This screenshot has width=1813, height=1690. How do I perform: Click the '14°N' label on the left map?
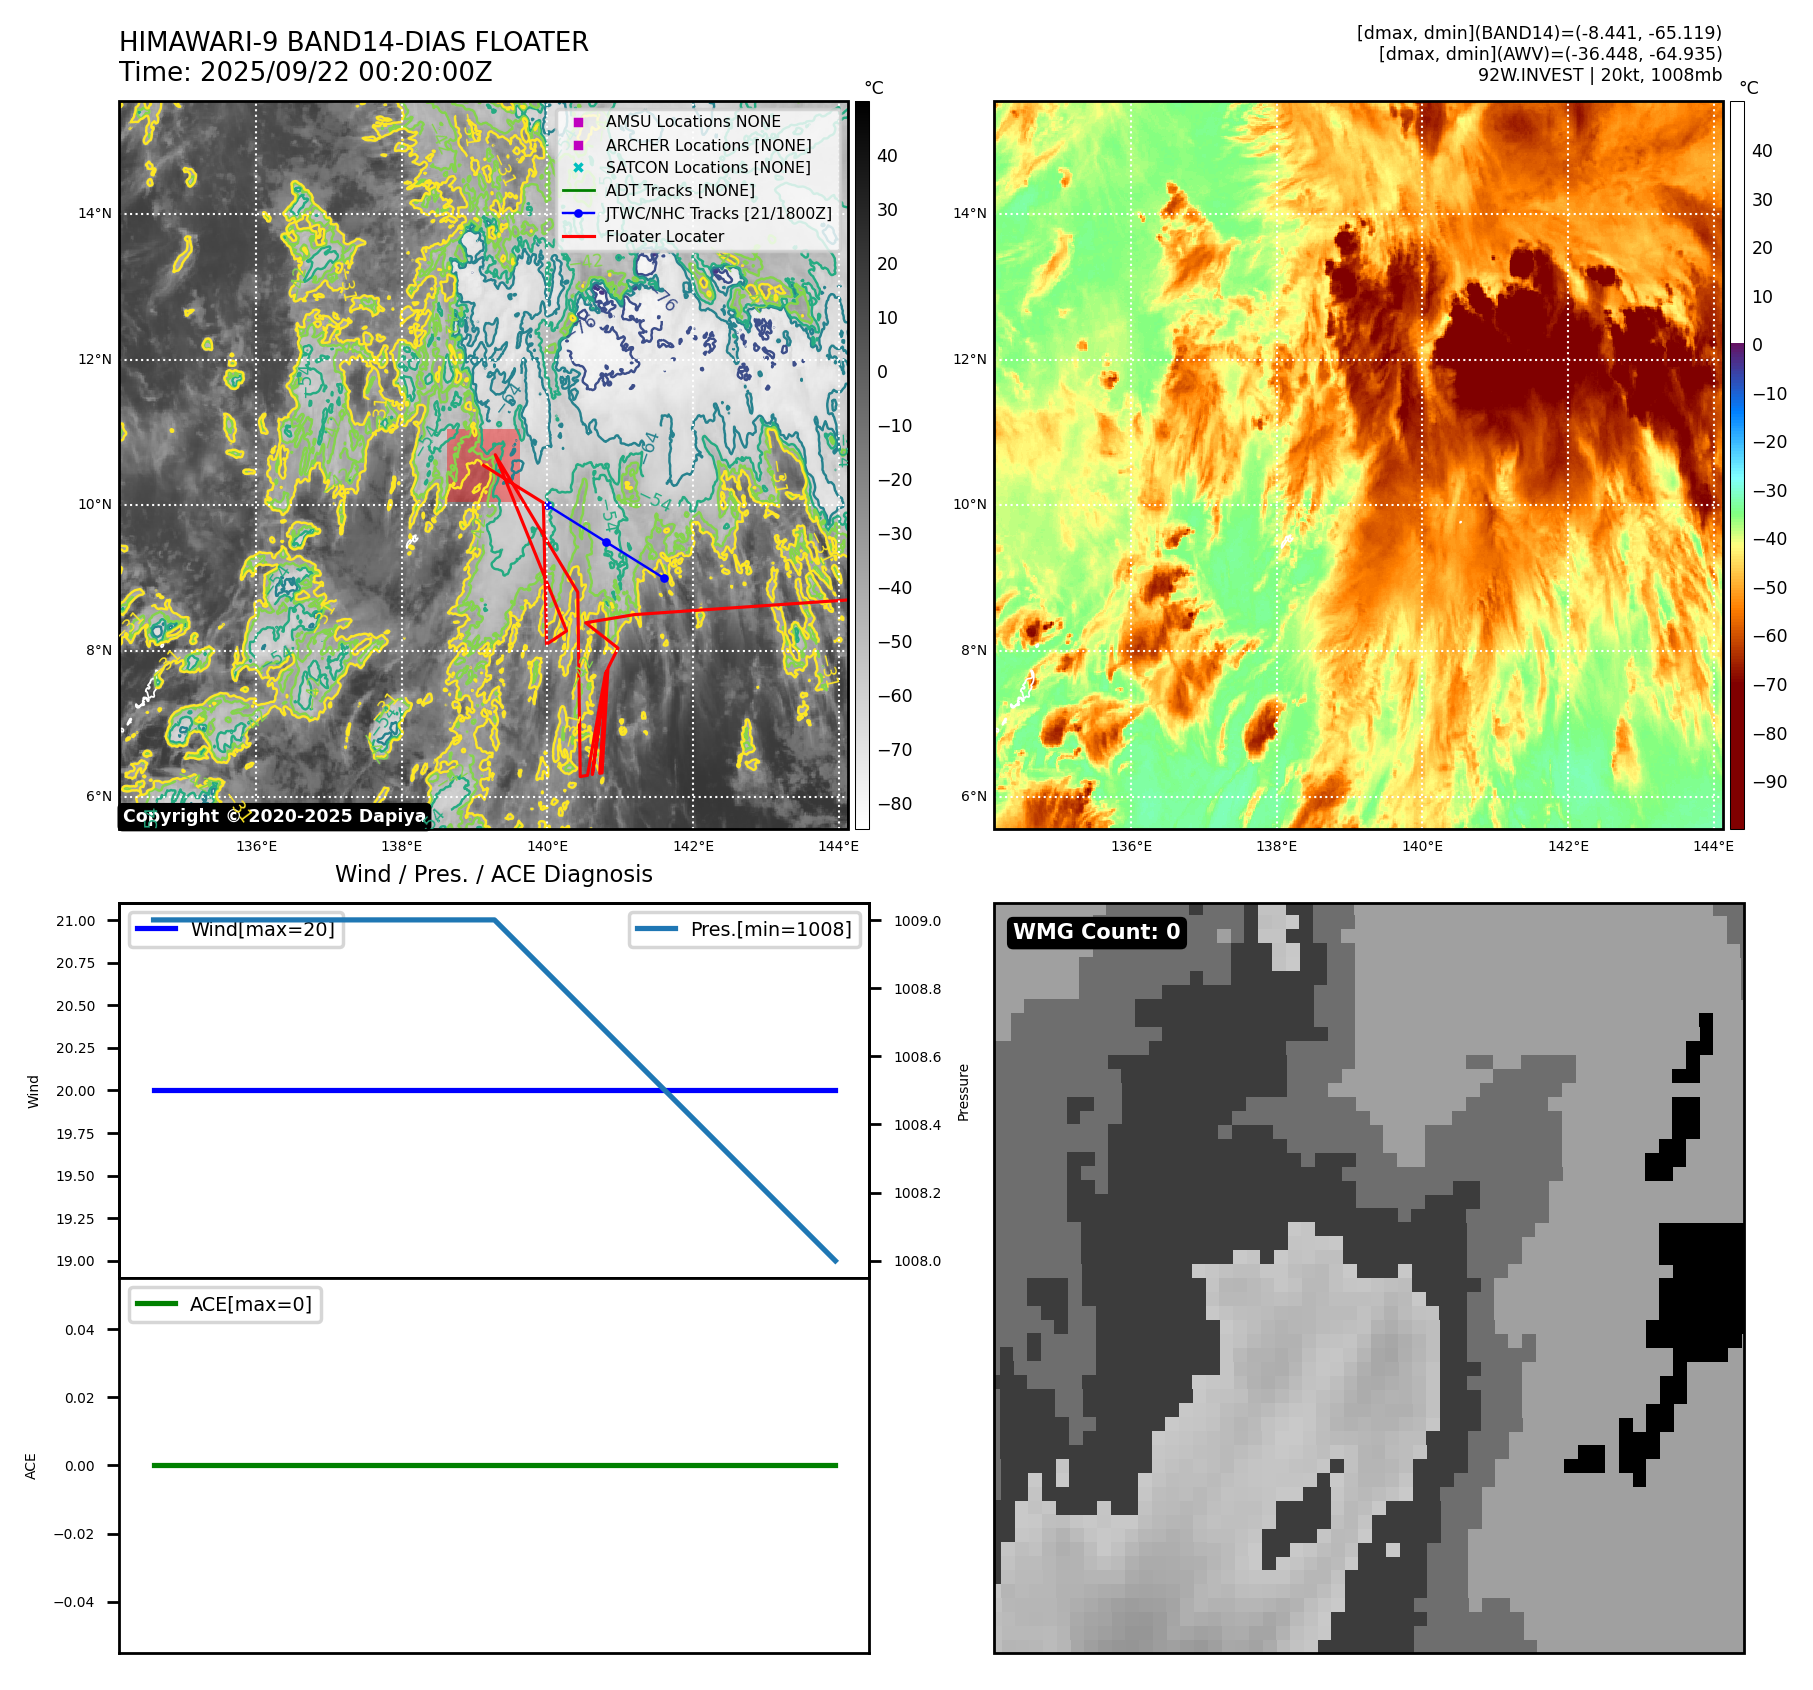point(95,213)
